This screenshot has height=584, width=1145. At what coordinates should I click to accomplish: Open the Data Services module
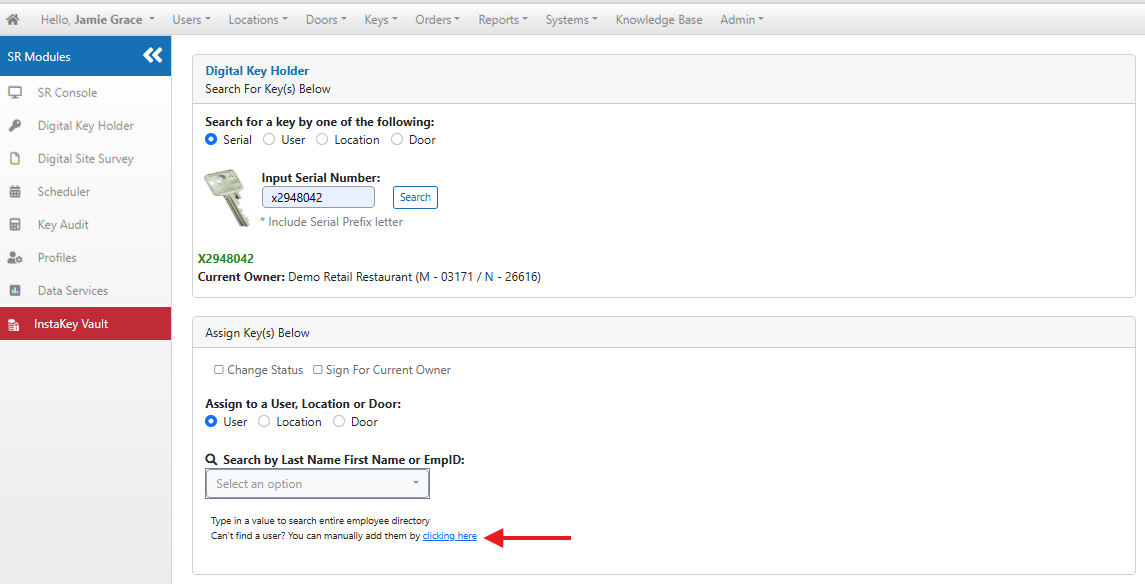point(72,291)
